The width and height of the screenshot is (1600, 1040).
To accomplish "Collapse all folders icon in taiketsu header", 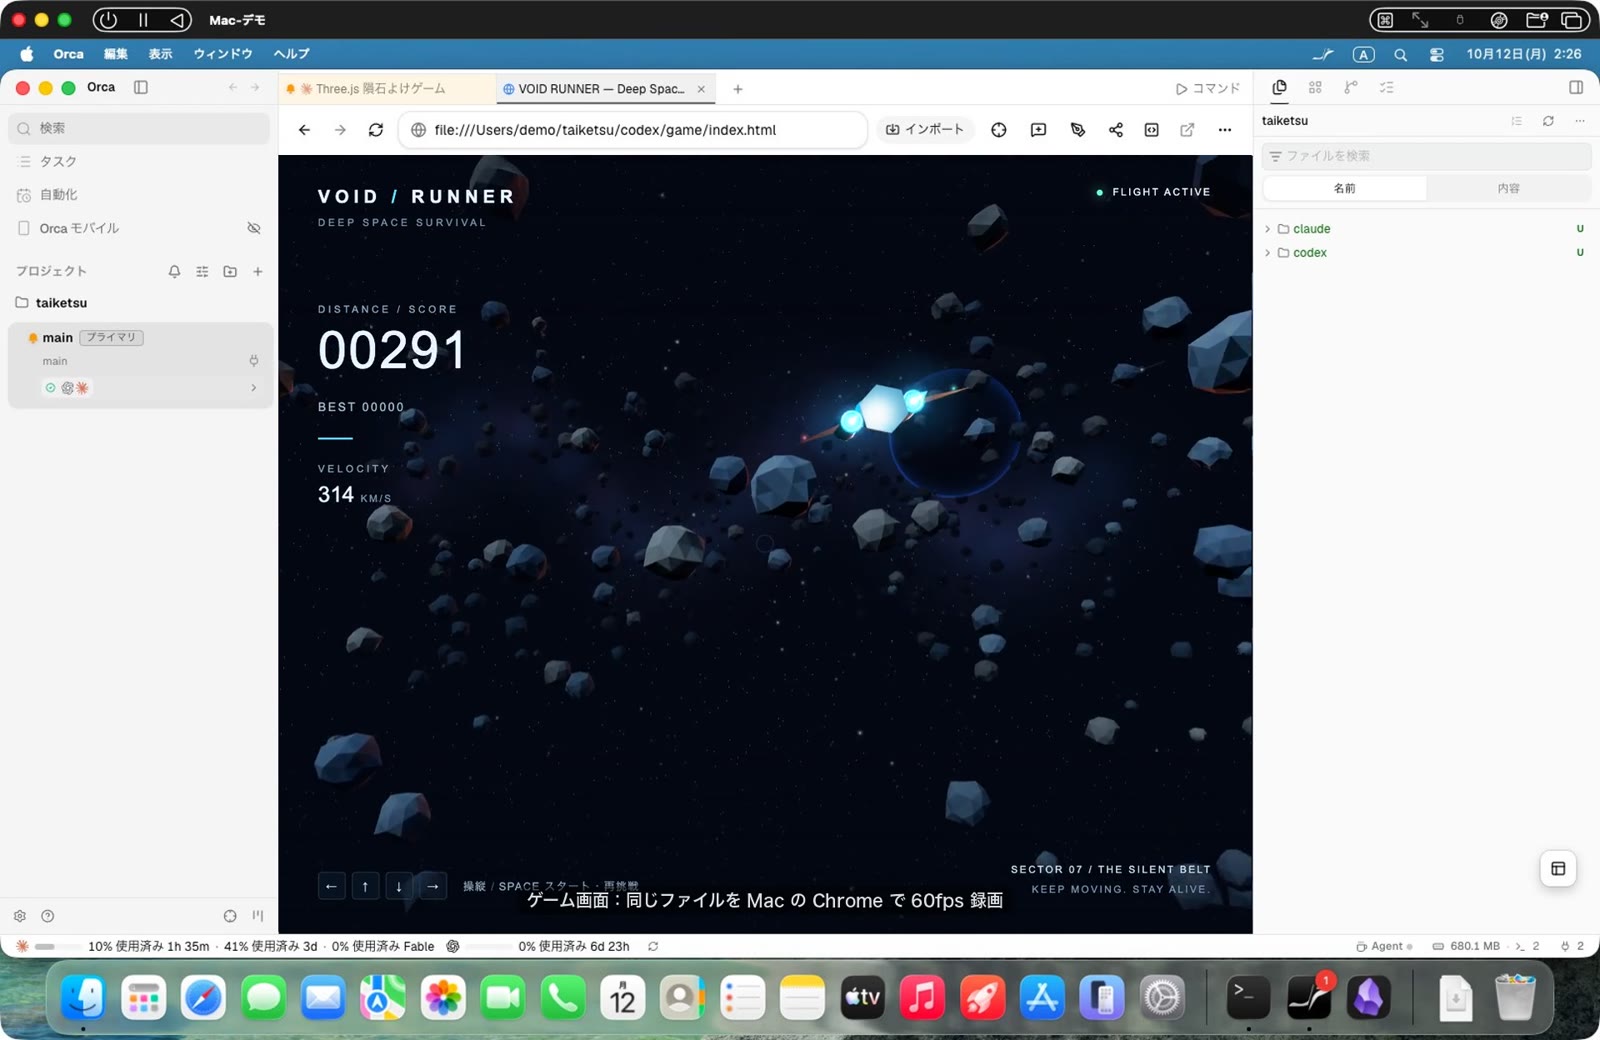I will click(x=1517, y=121).
